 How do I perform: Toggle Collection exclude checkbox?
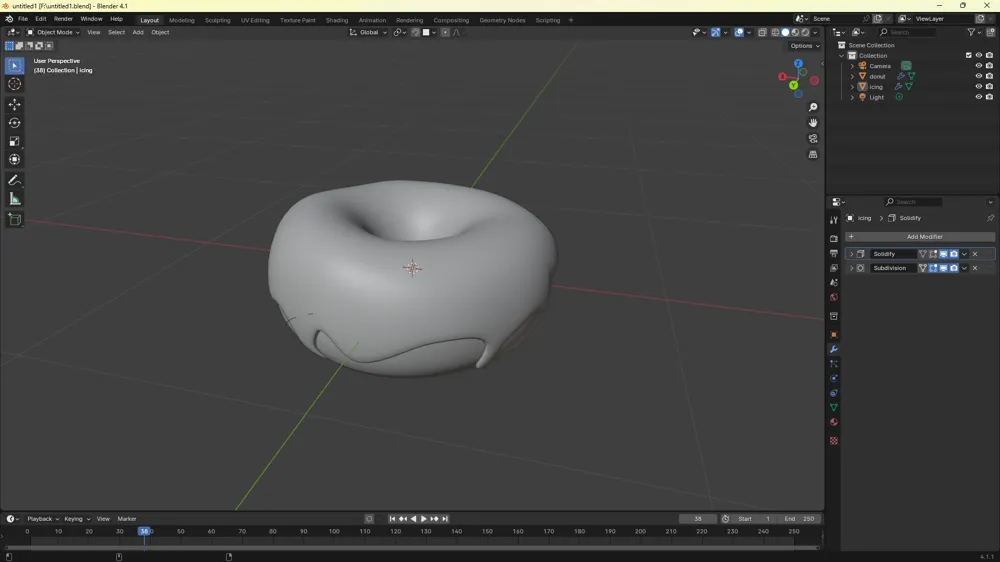(x=968, y=55)
